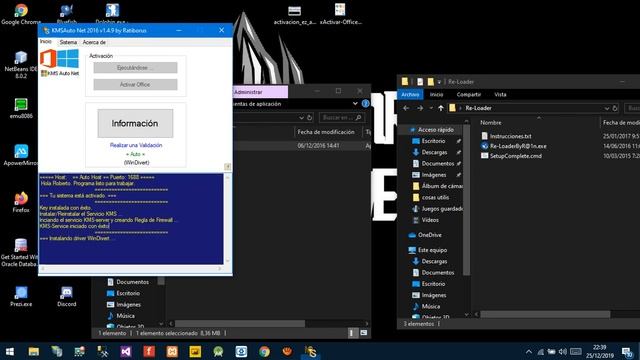640x360 pixels.
Task: Click the Office logo in KMSAuto Net
Action: click(48, 59)
